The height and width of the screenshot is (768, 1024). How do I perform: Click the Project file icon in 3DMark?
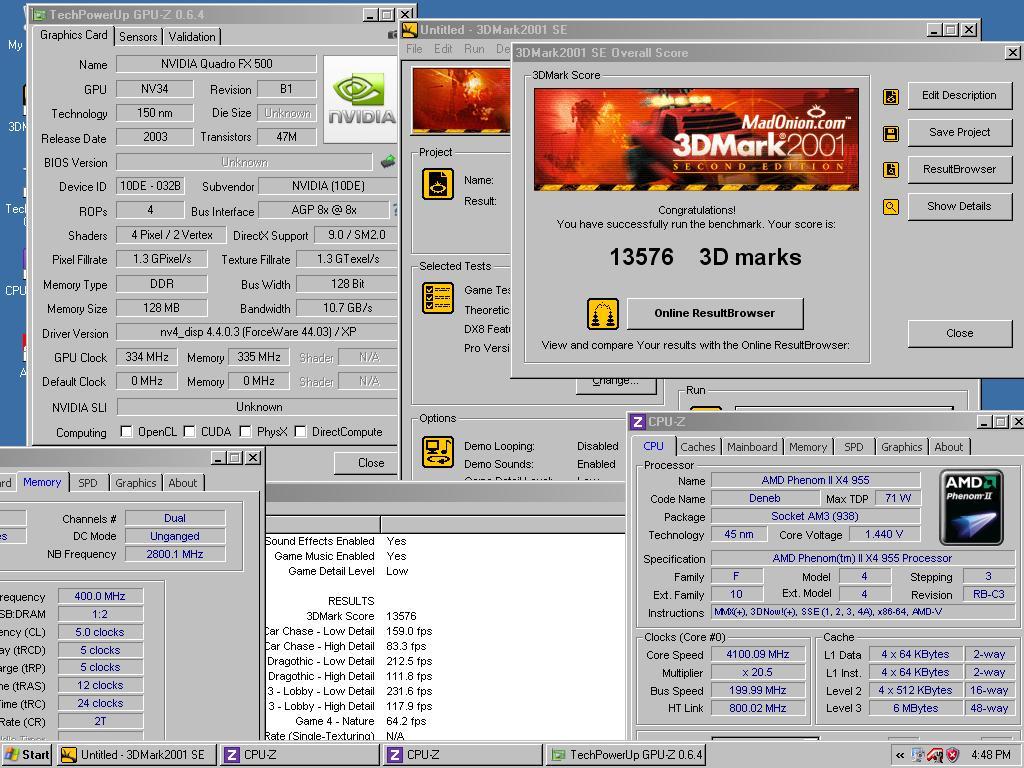[438, 184]
